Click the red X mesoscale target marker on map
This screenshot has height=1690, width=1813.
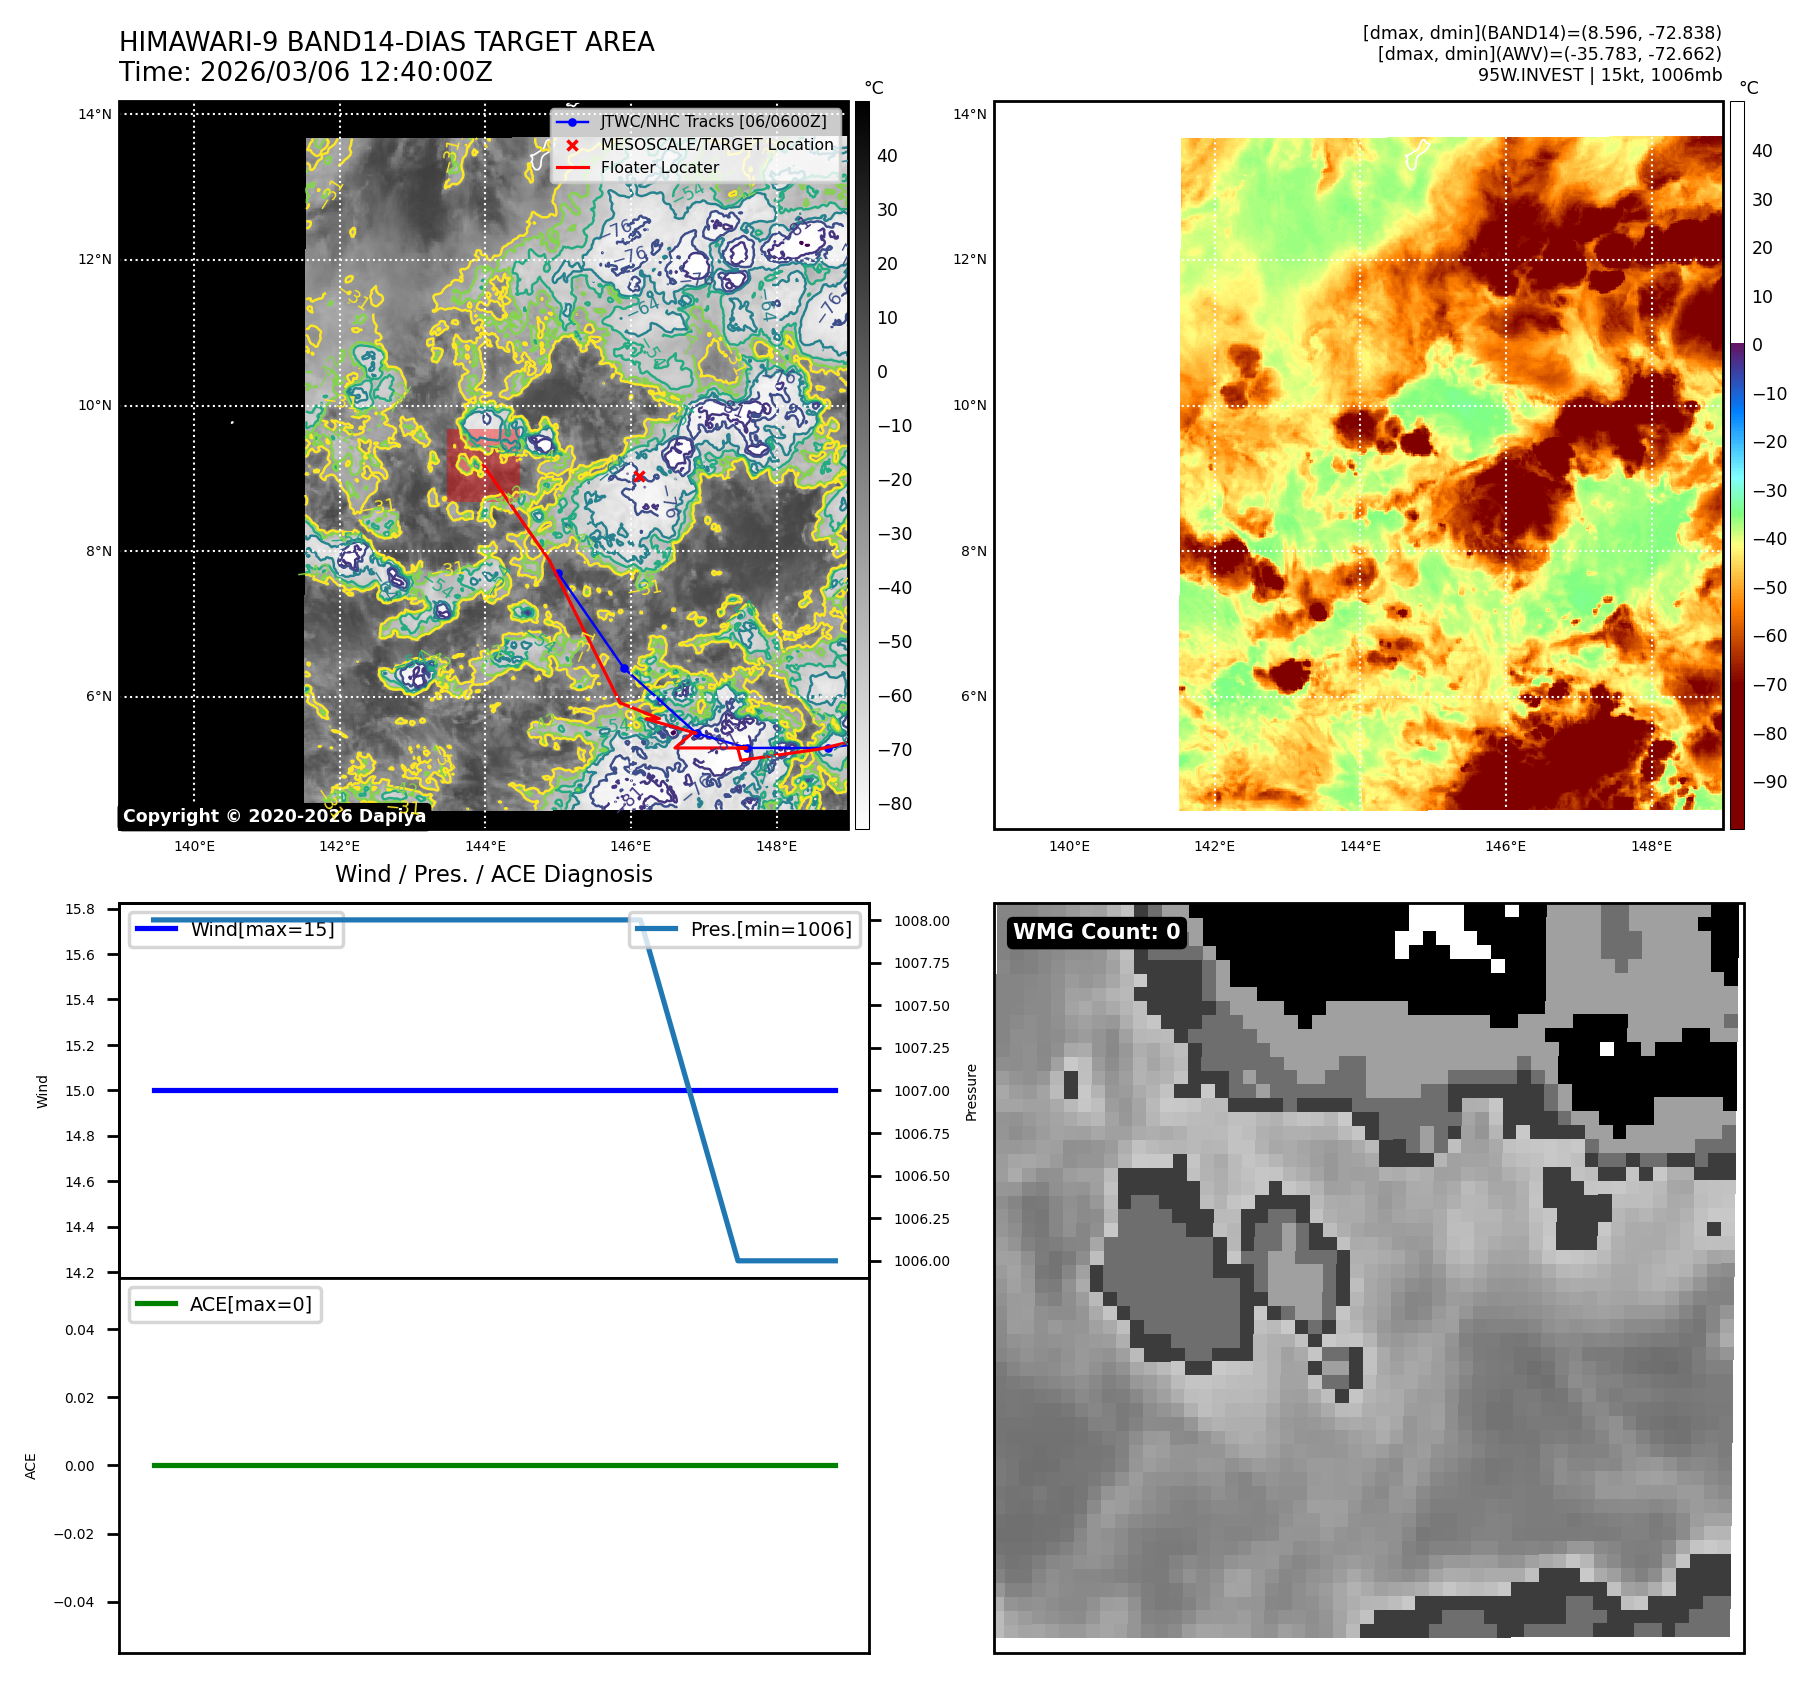click(639, 477)
